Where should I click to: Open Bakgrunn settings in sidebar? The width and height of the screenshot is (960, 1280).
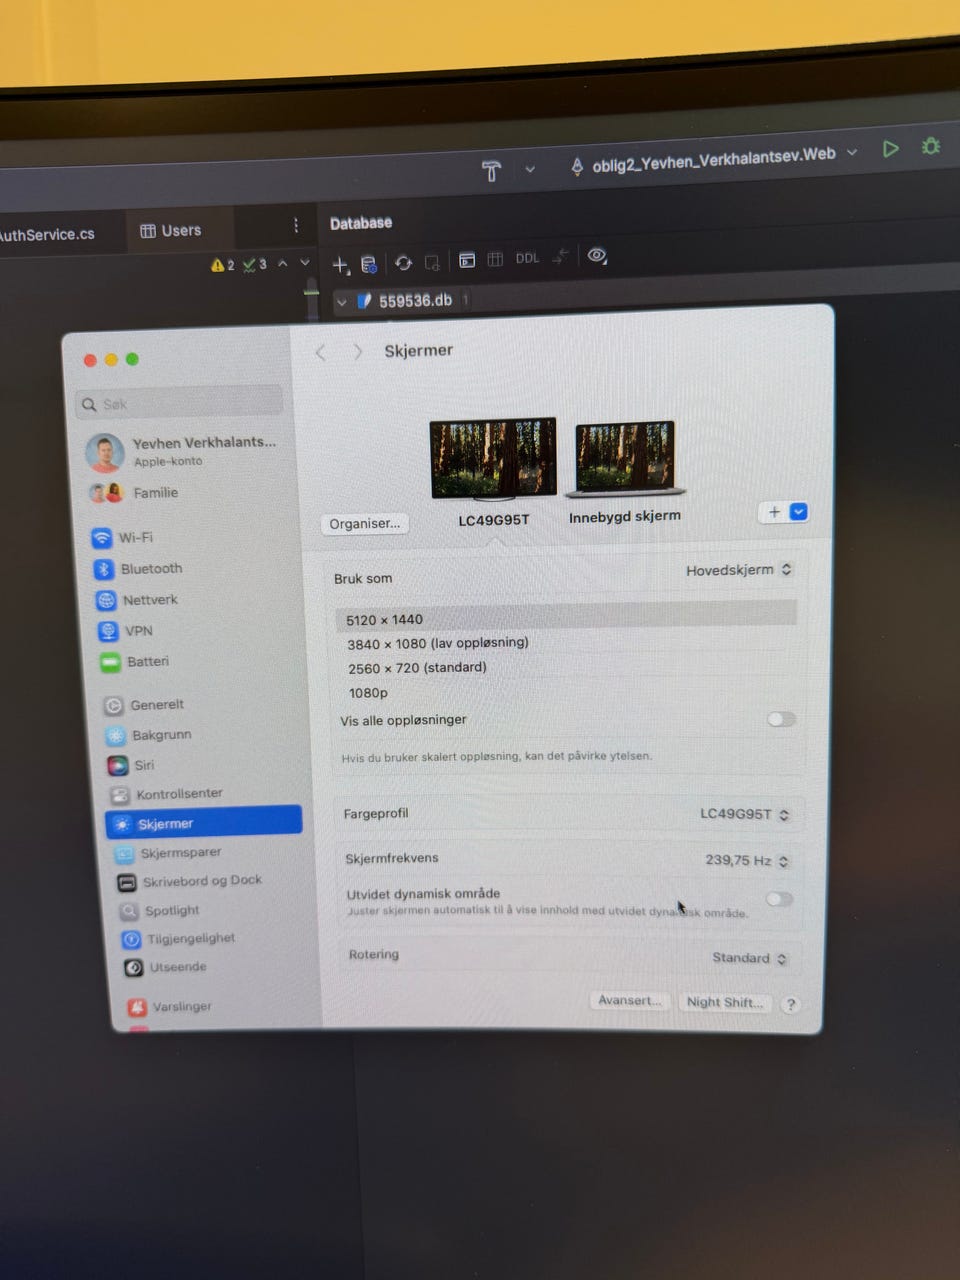[149, 734]
